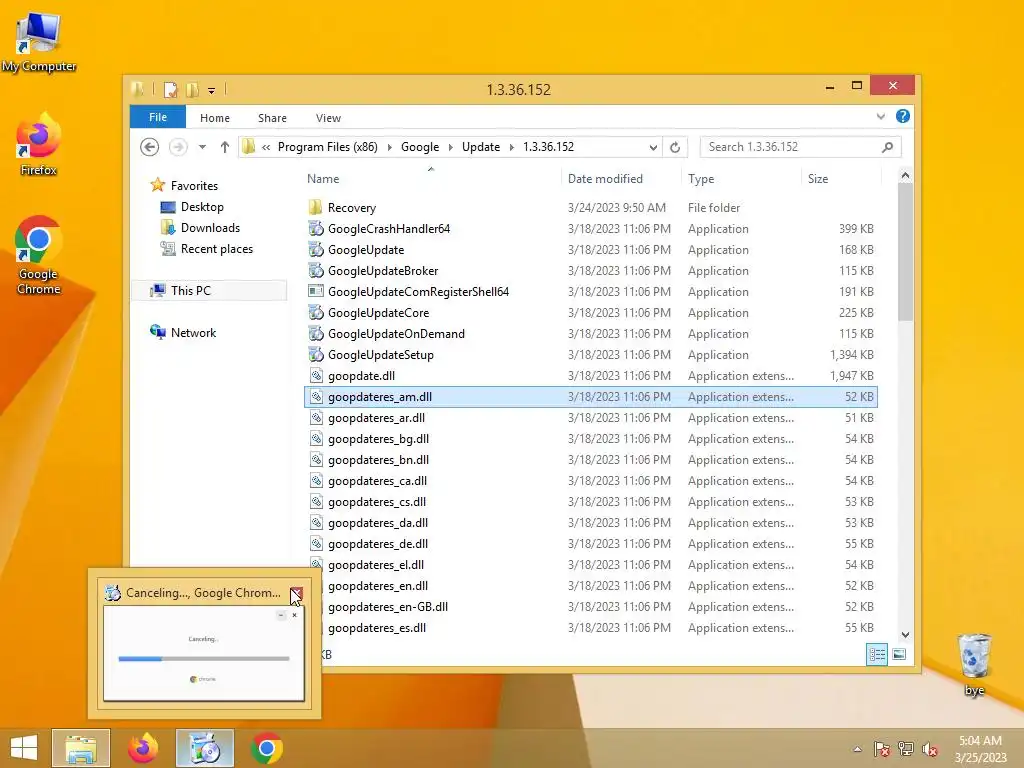
Task: Open the taskbar clock showing 5:04 AM
Action: coord(981,749)
